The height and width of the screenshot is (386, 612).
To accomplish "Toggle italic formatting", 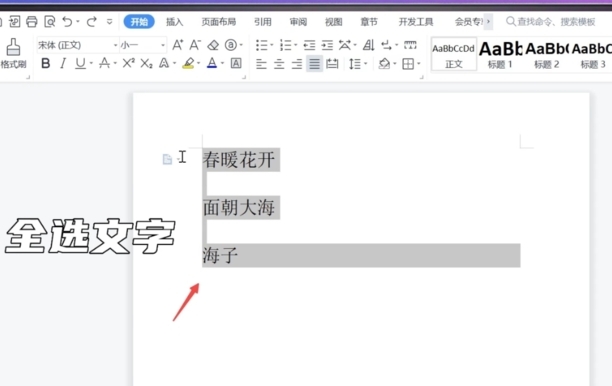I will tap(63, 63).
